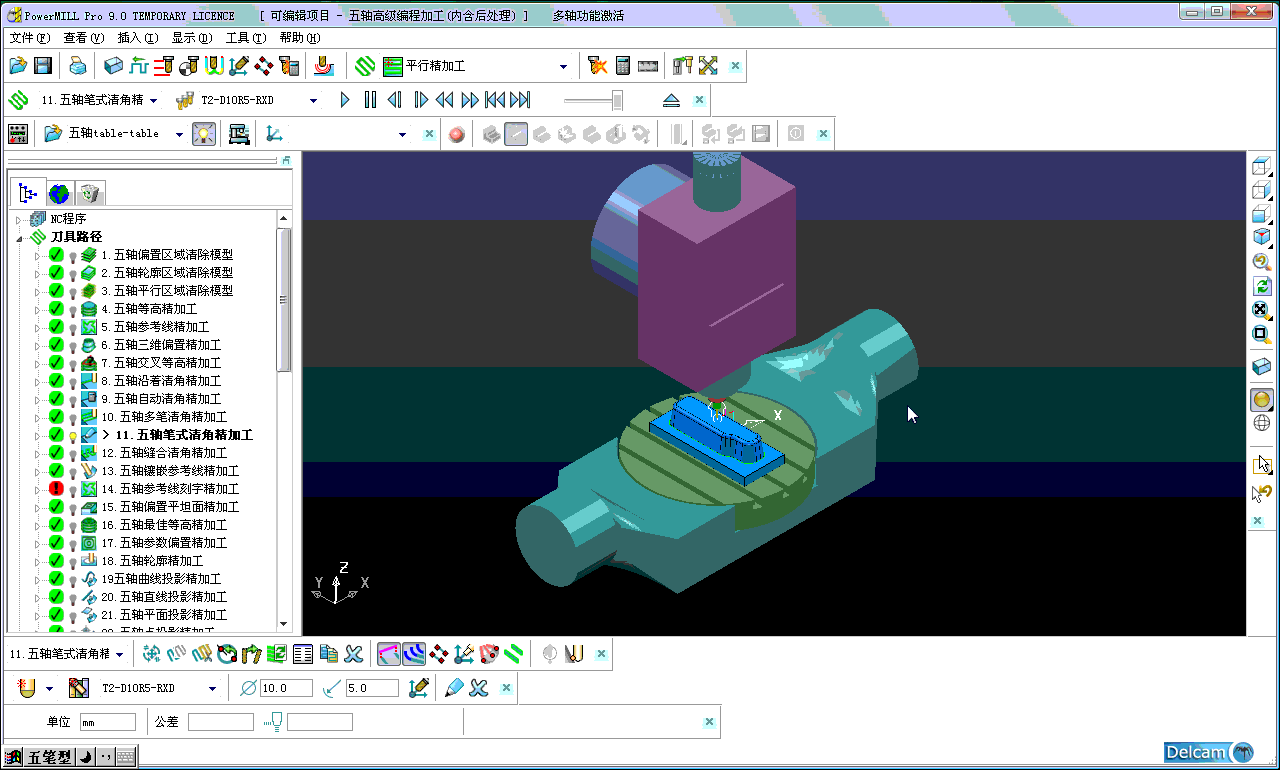Click the collision checking icon
The image size is (1280, 770).
click(598, 66)
